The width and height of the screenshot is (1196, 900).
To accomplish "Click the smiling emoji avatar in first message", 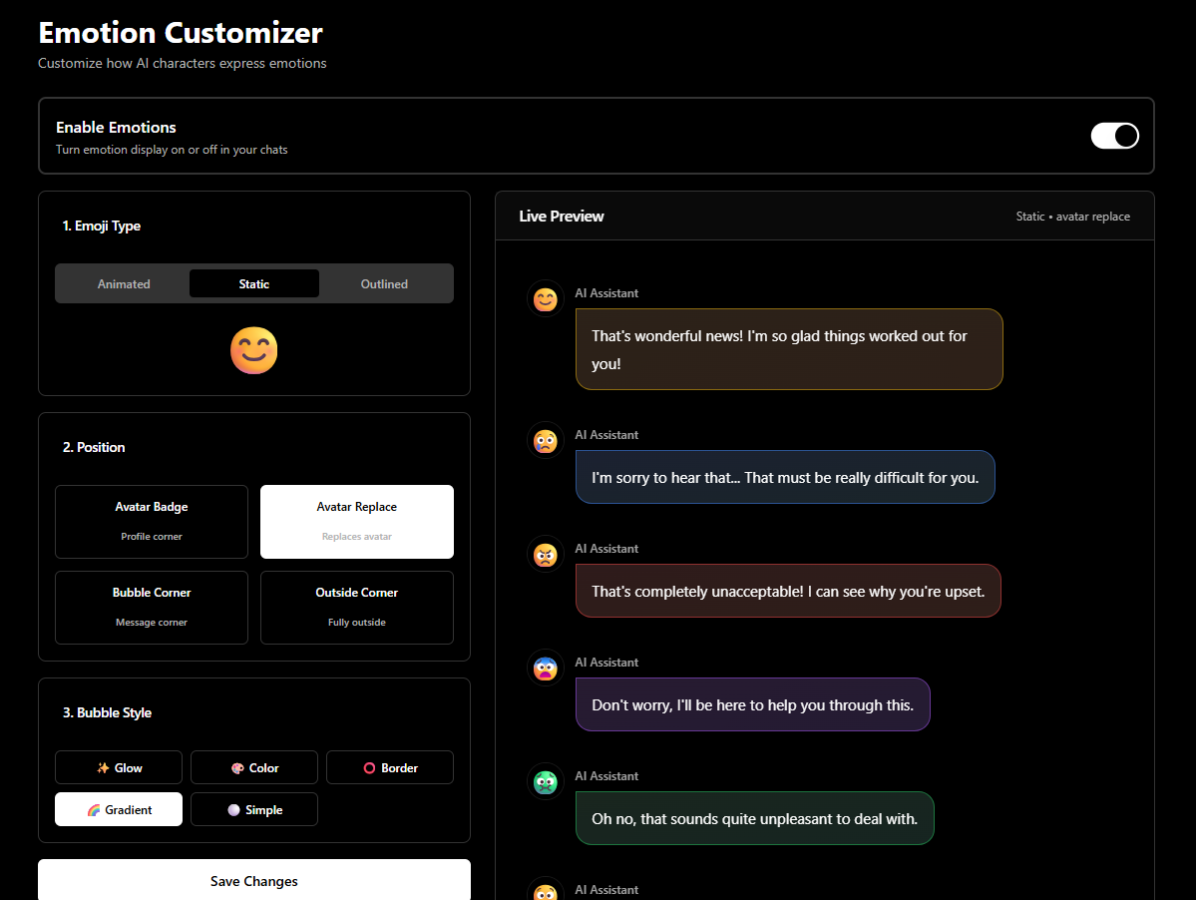I will click(x=545, y=299).
